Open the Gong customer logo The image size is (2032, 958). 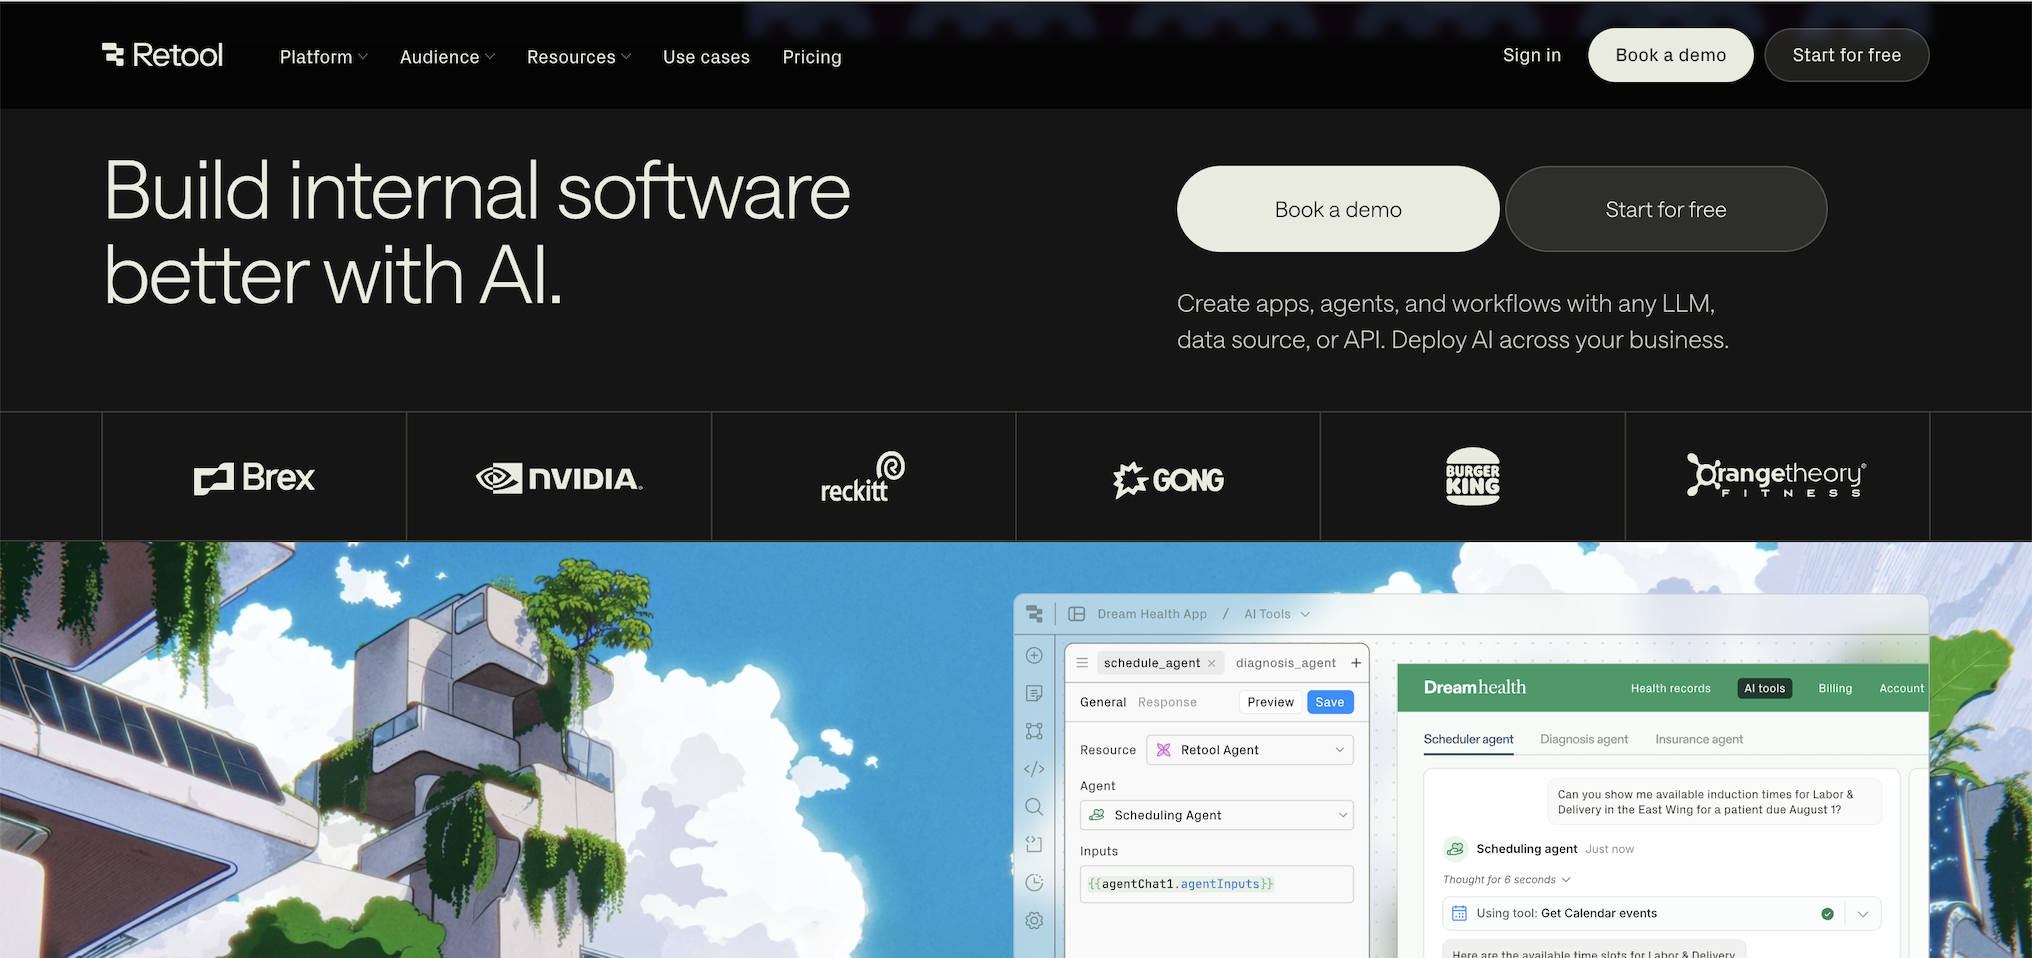click(1168, 480)
